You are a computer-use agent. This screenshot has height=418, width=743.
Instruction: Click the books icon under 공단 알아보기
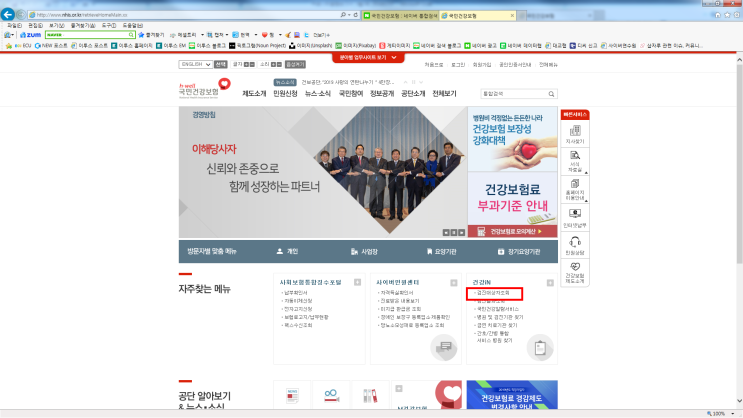[x=370, y=396]
